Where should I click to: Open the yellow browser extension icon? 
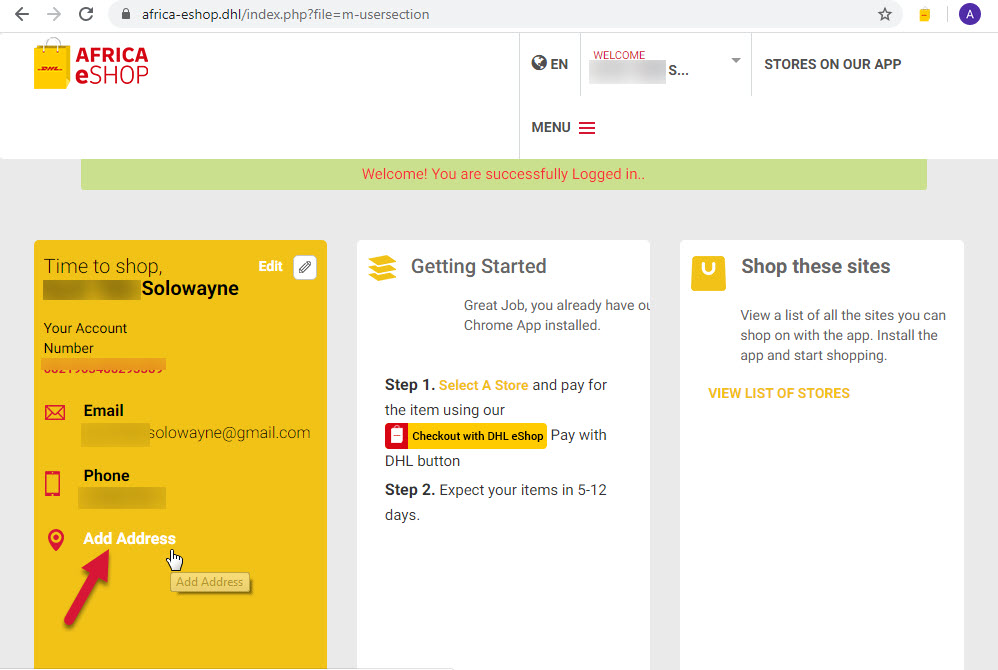[924, 14]
